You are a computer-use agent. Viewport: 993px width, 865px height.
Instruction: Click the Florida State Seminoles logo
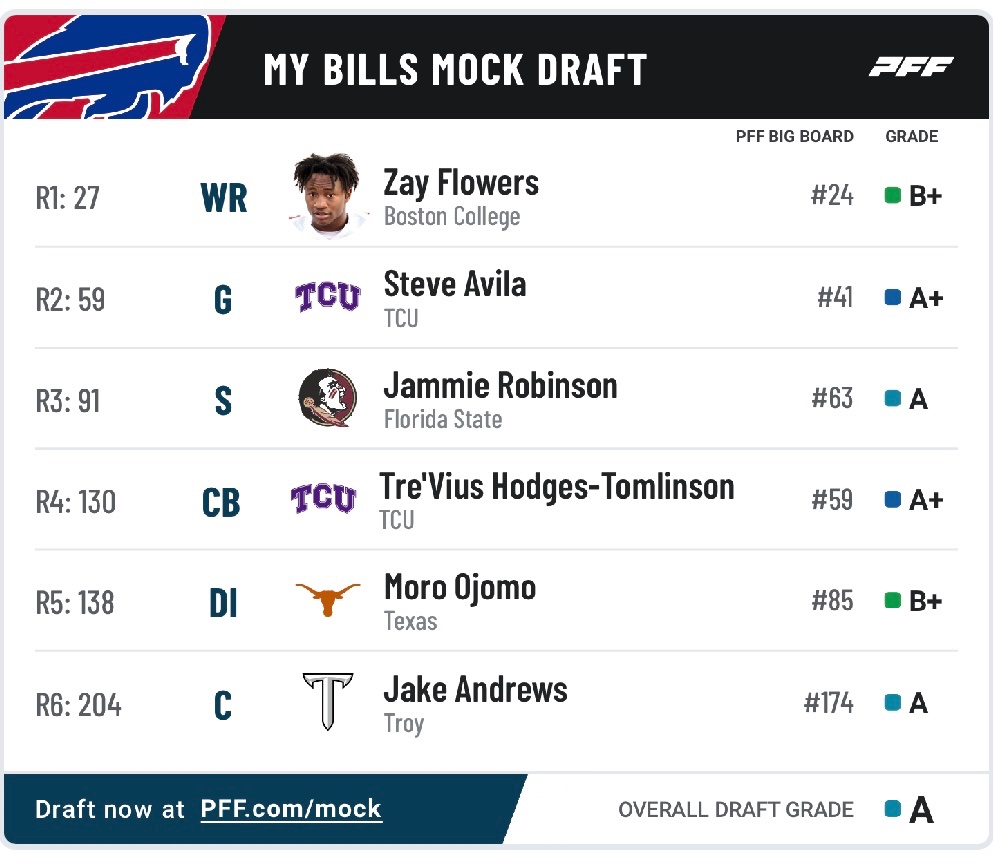(327, 398)
